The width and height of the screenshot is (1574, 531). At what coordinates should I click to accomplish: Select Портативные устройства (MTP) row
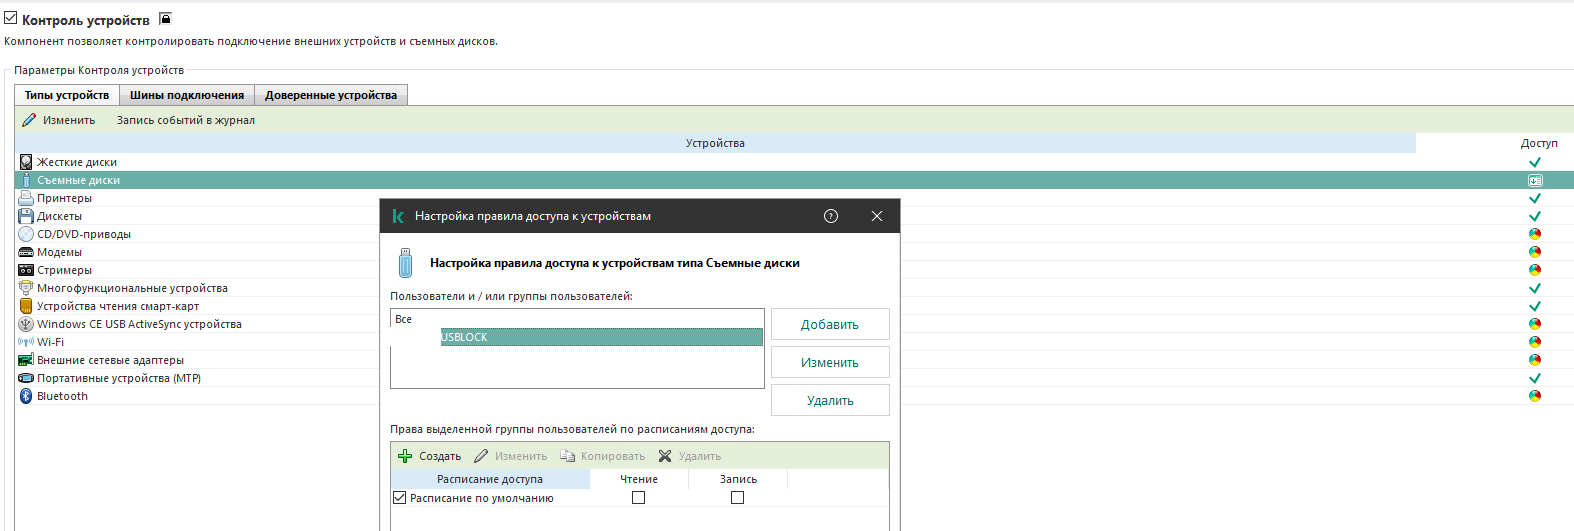[119, 378]
